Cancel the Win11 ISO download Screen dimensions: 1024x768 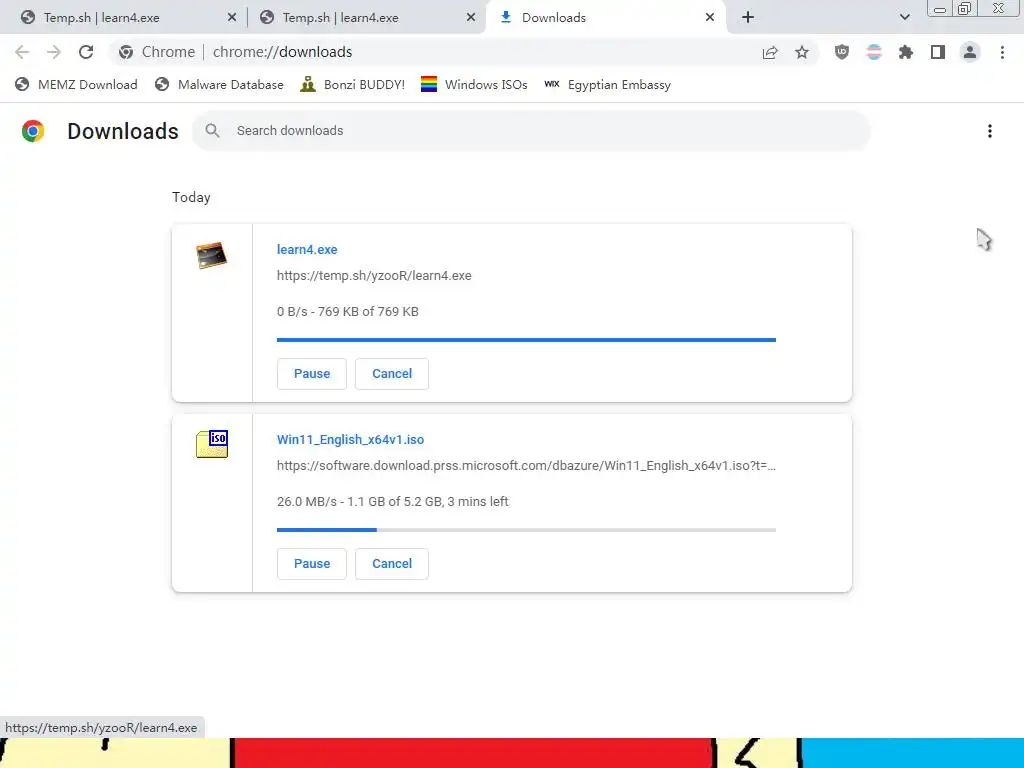point(392,564)
